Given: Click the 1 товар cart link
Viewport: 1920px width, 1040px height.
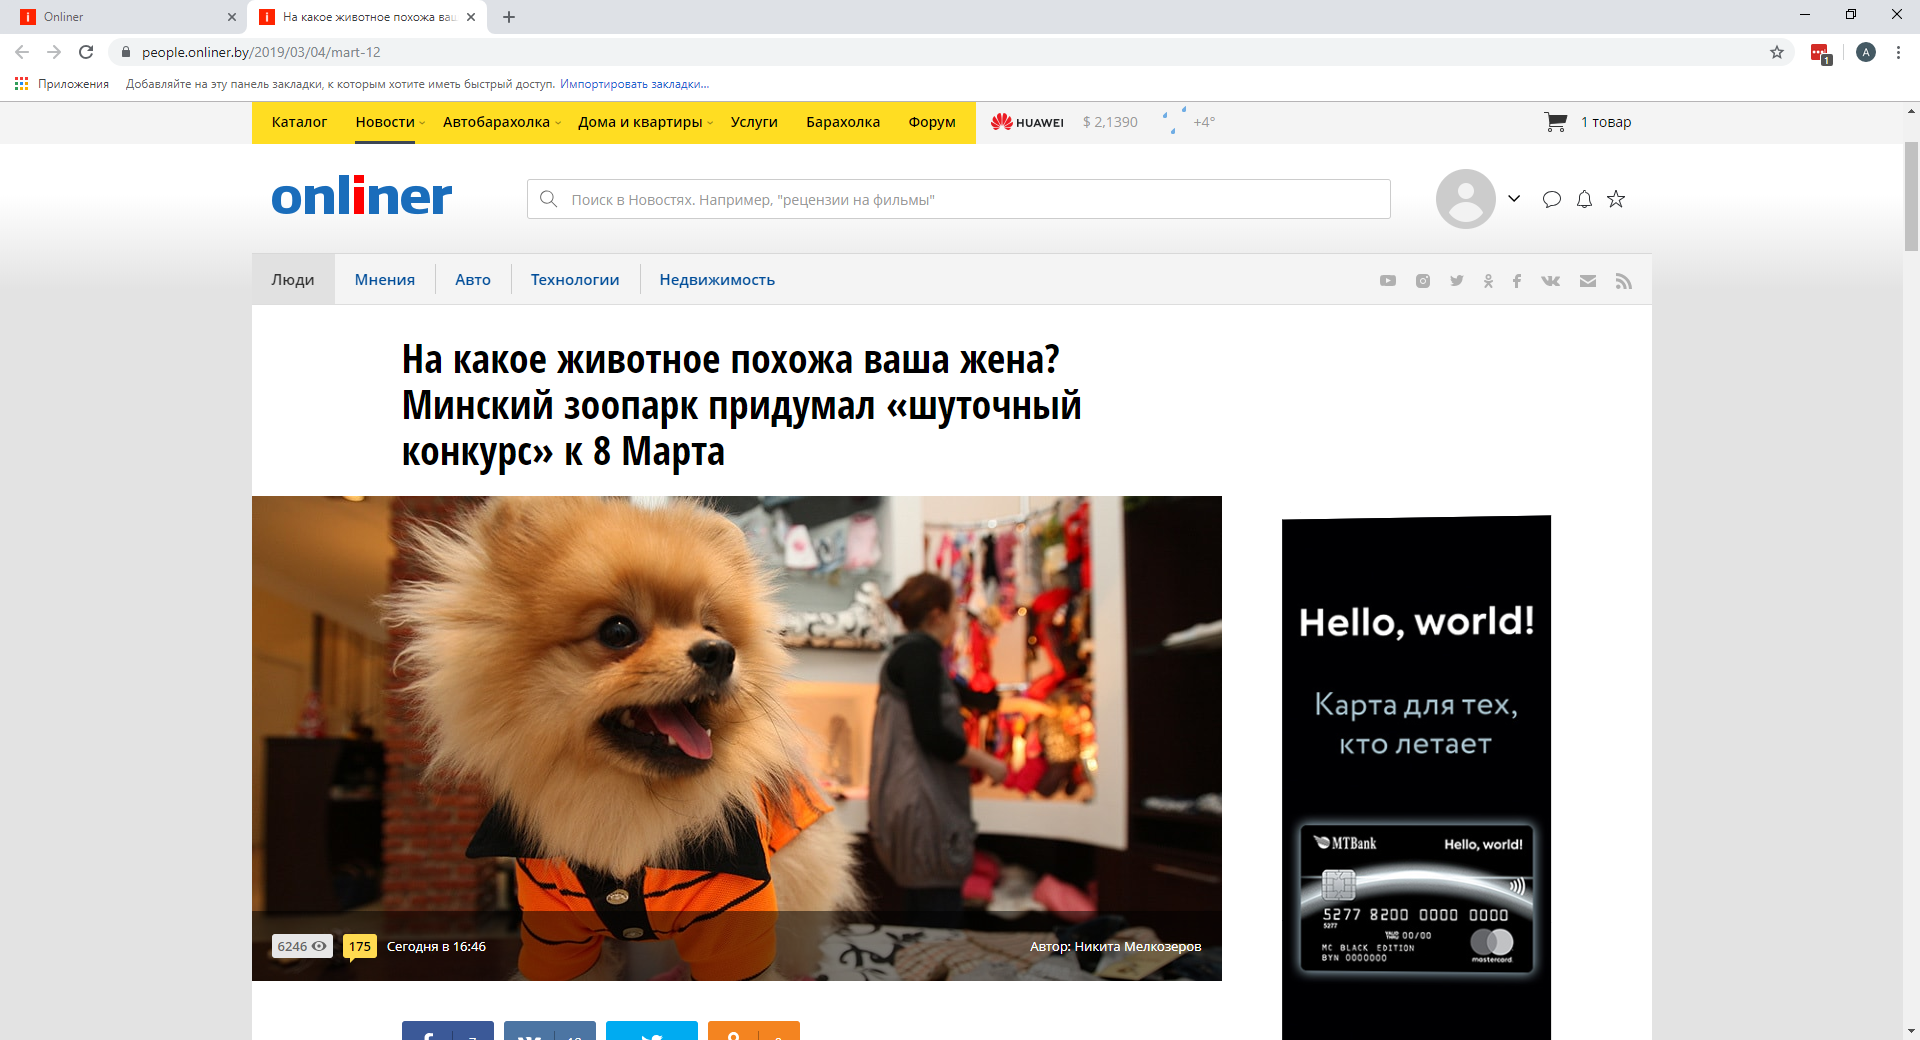Looking at the screenshot, I should pos(1606,122).
